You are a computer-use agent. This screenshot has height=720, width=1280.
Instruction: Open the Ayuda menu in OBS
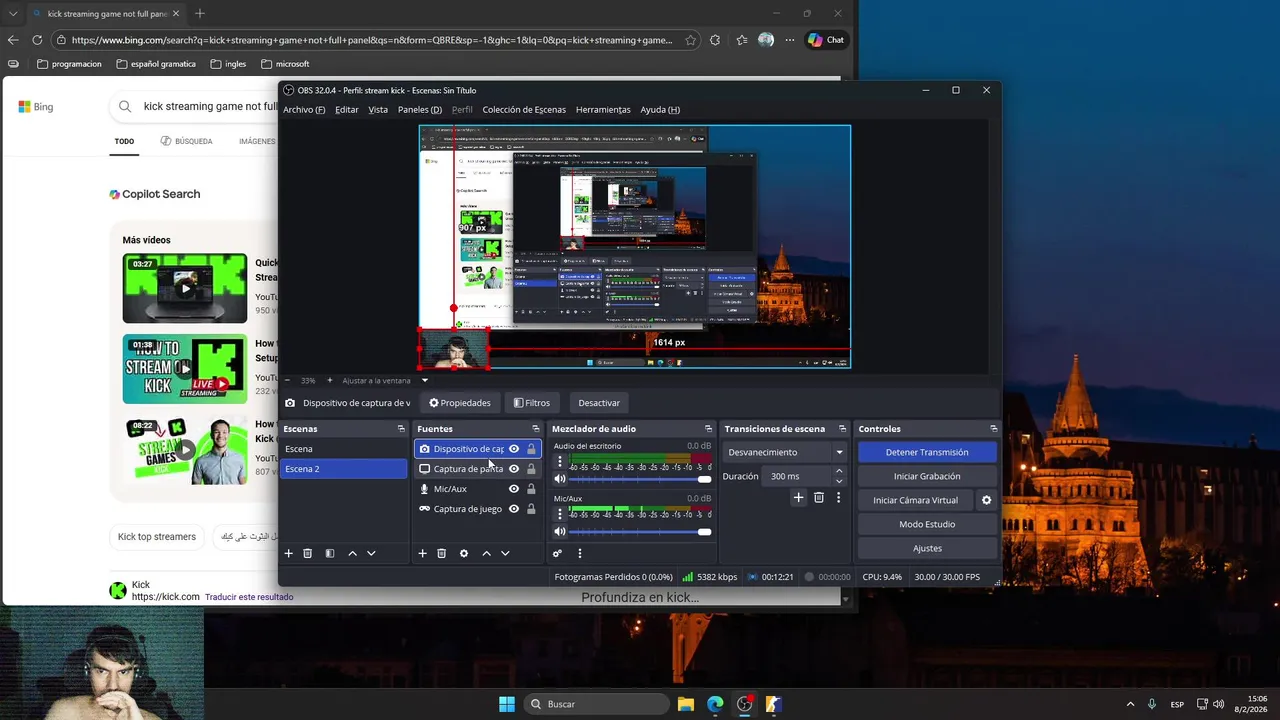pos(660,110)
